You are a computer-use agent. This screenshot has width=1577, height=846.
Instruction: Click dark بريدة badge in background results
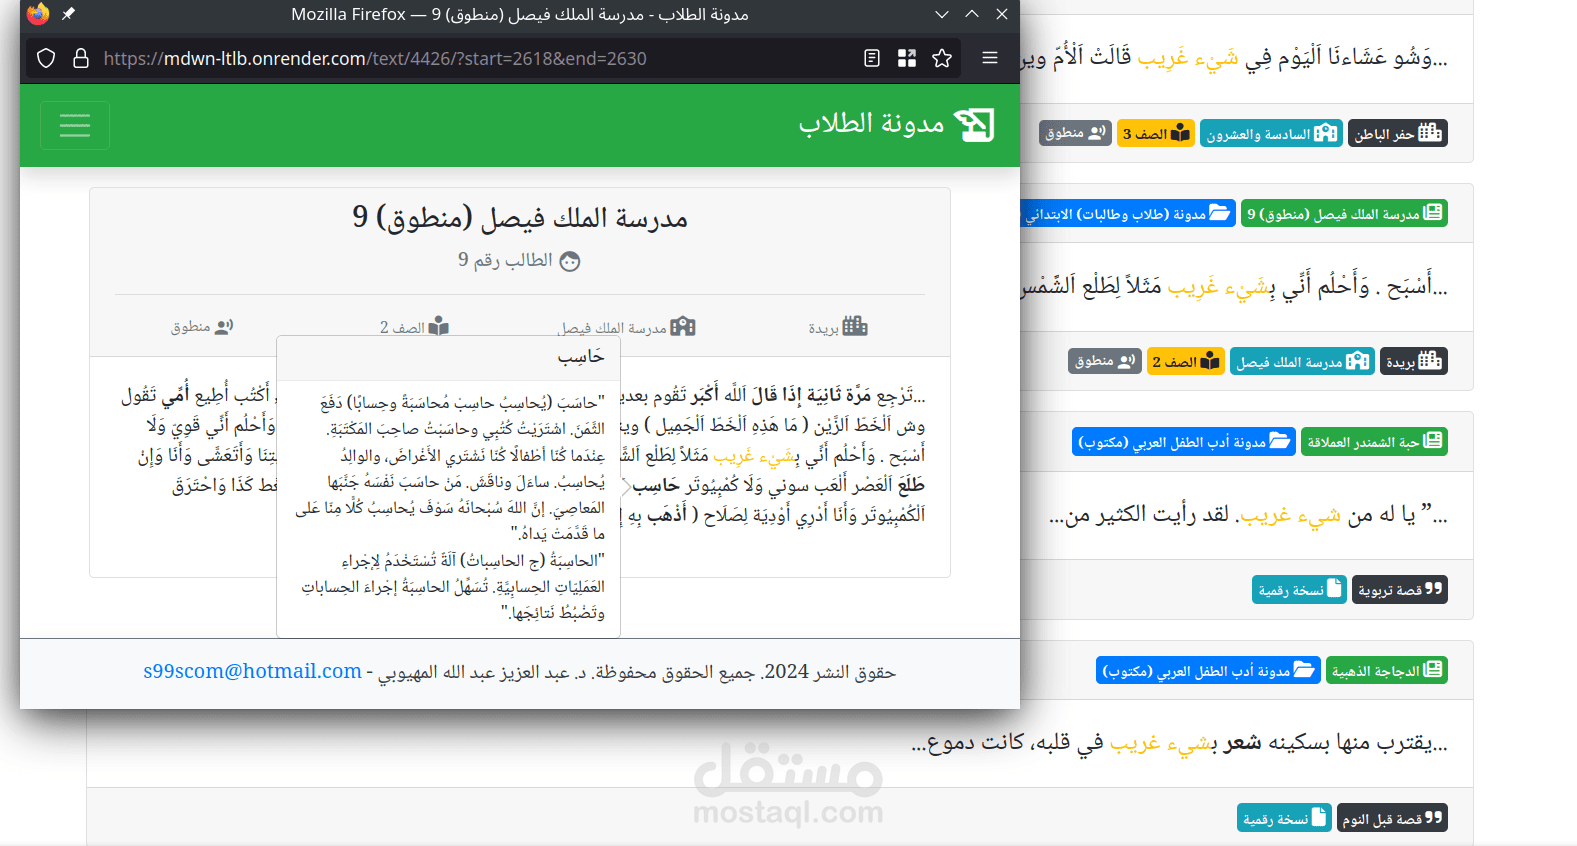coord(1414,361)
